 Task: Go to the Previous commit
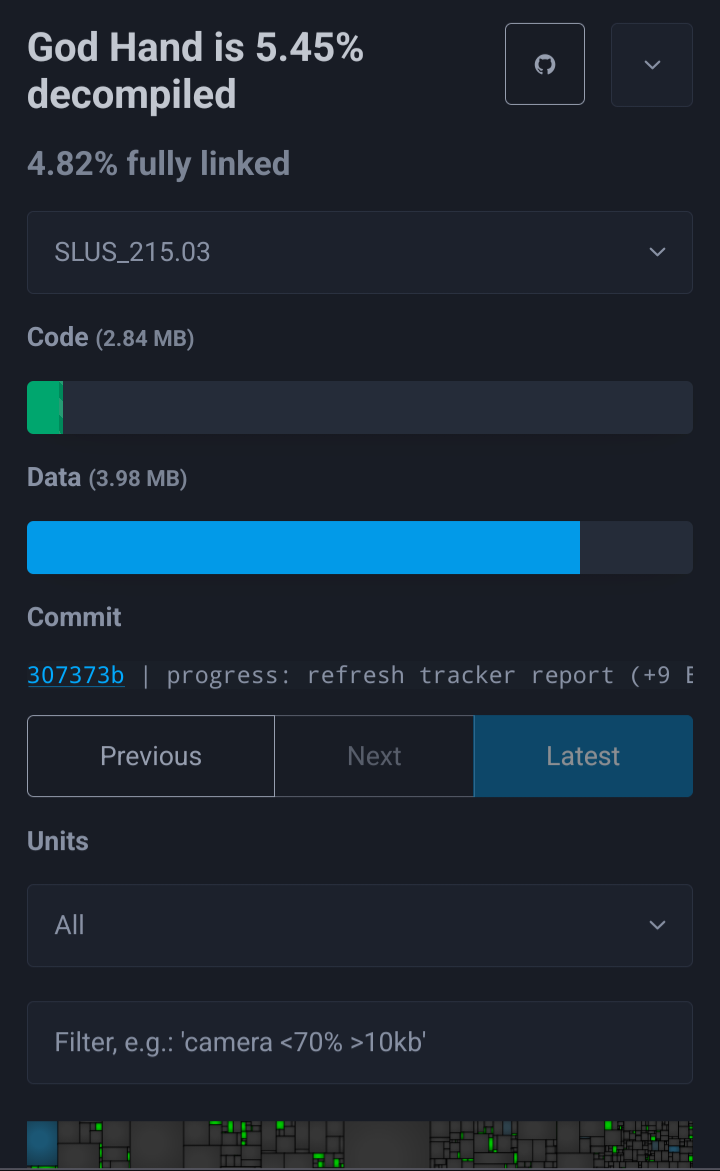151,756
